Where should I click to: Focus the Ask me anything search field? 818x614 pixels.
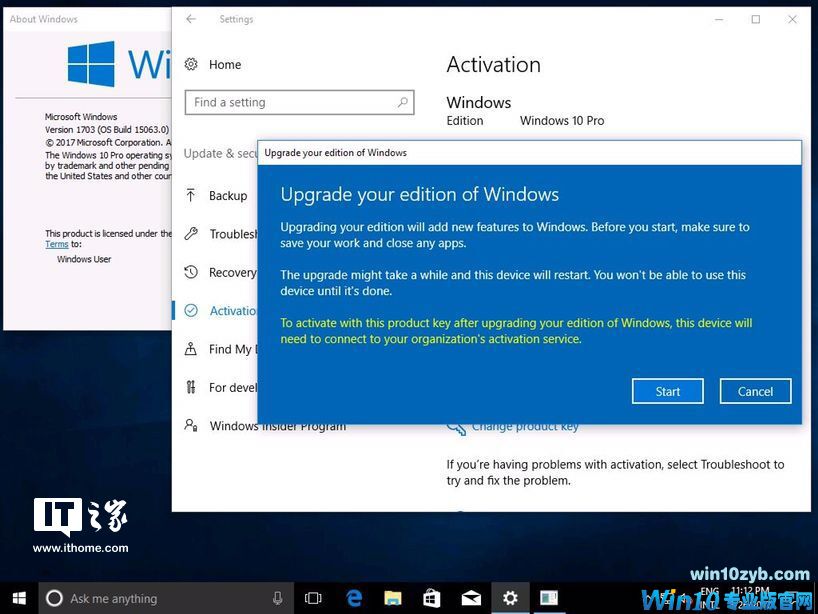click(166, 598)
